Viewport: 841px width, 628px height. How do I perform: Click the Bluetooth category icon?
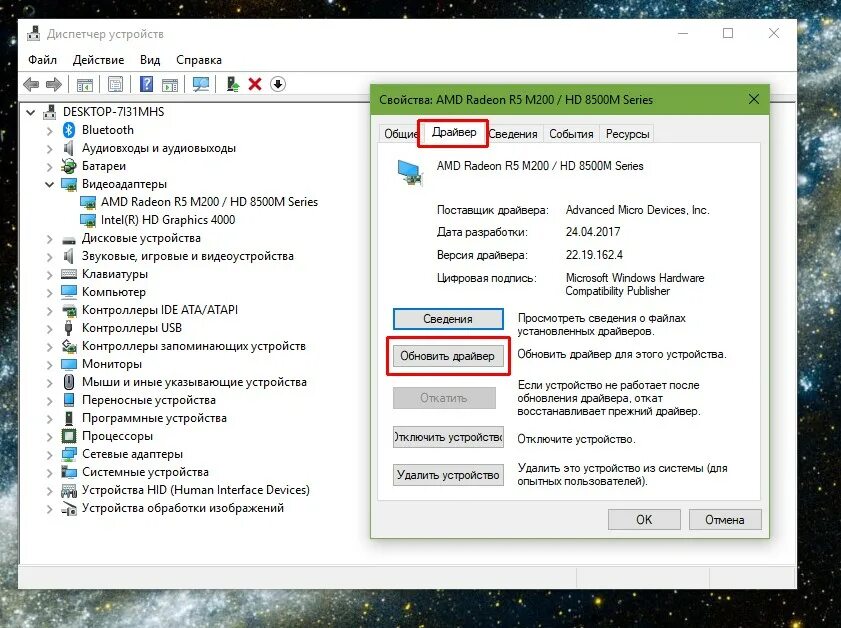pyautogui.click(x=69, y=130)
